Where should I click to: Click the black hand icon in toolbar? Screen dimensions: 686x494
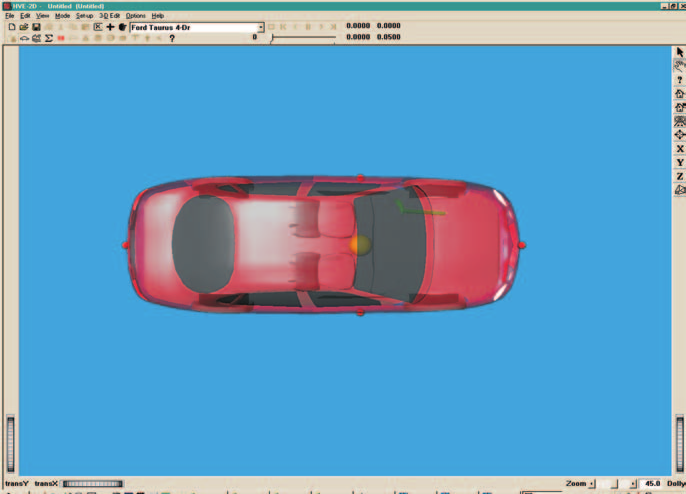(122, 27)
